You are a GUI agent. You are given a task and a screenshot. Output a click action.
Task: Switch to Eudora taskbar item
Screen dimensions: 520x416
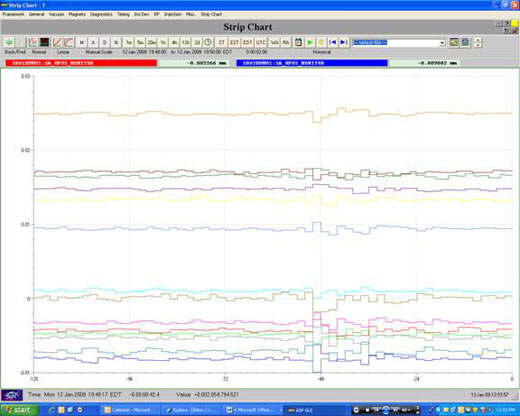point(192,410)
